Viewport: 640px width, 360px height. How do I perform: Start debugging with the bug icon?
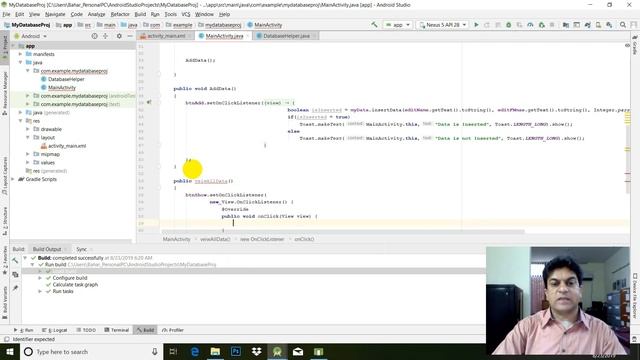tap(509, 25)
